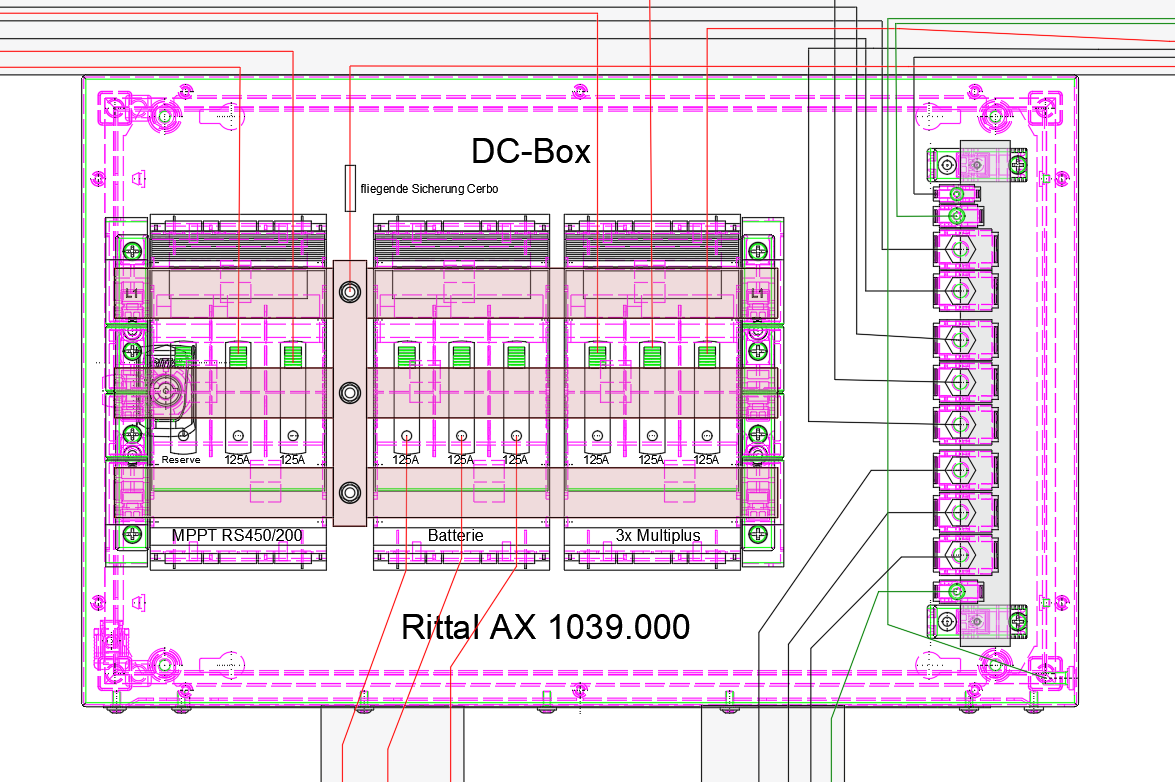
Task: Click the 'MPPT RS450/200' group label
Action: 237,536
